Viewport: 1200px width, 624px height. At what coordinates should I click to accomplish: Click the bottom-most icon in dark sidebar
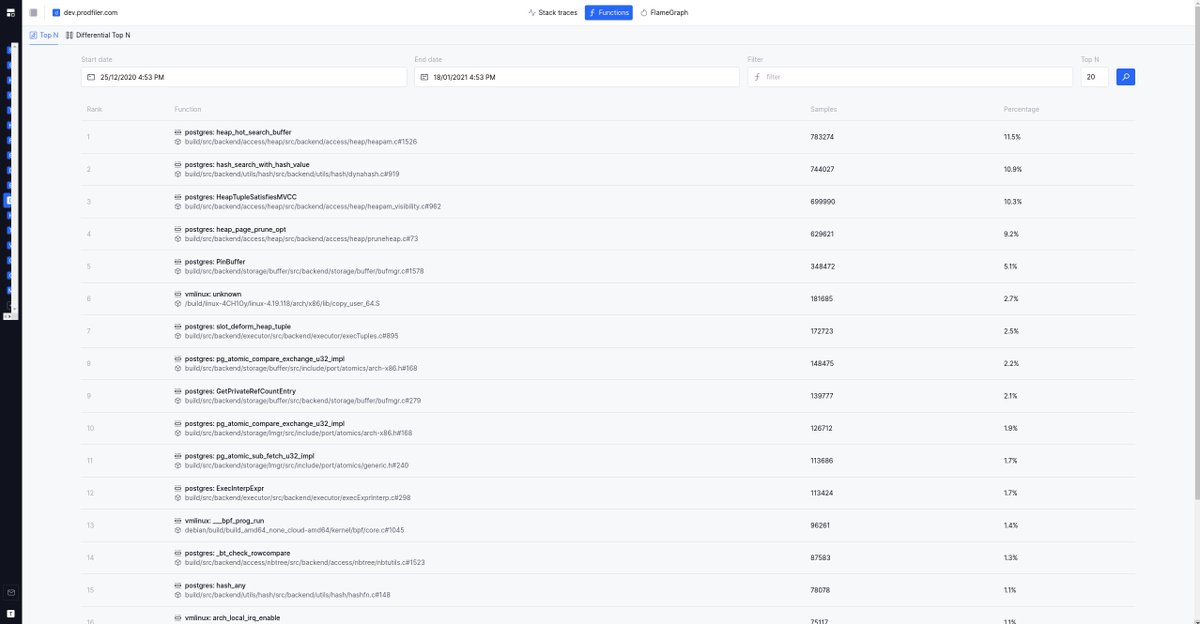[10, 612]
